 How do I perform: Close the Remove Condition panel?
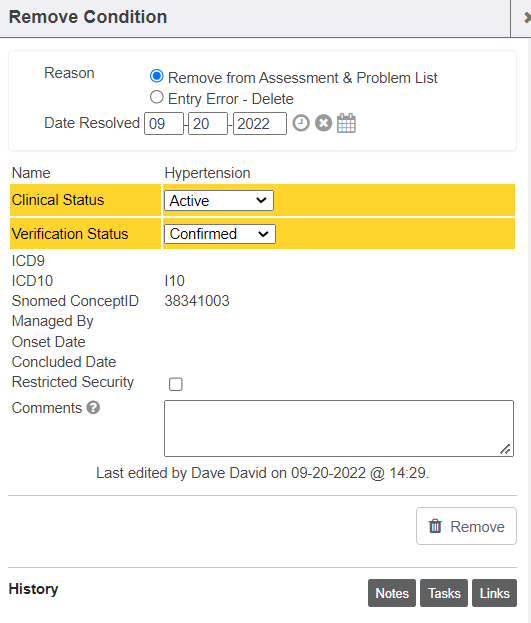[x=526, y=17]
